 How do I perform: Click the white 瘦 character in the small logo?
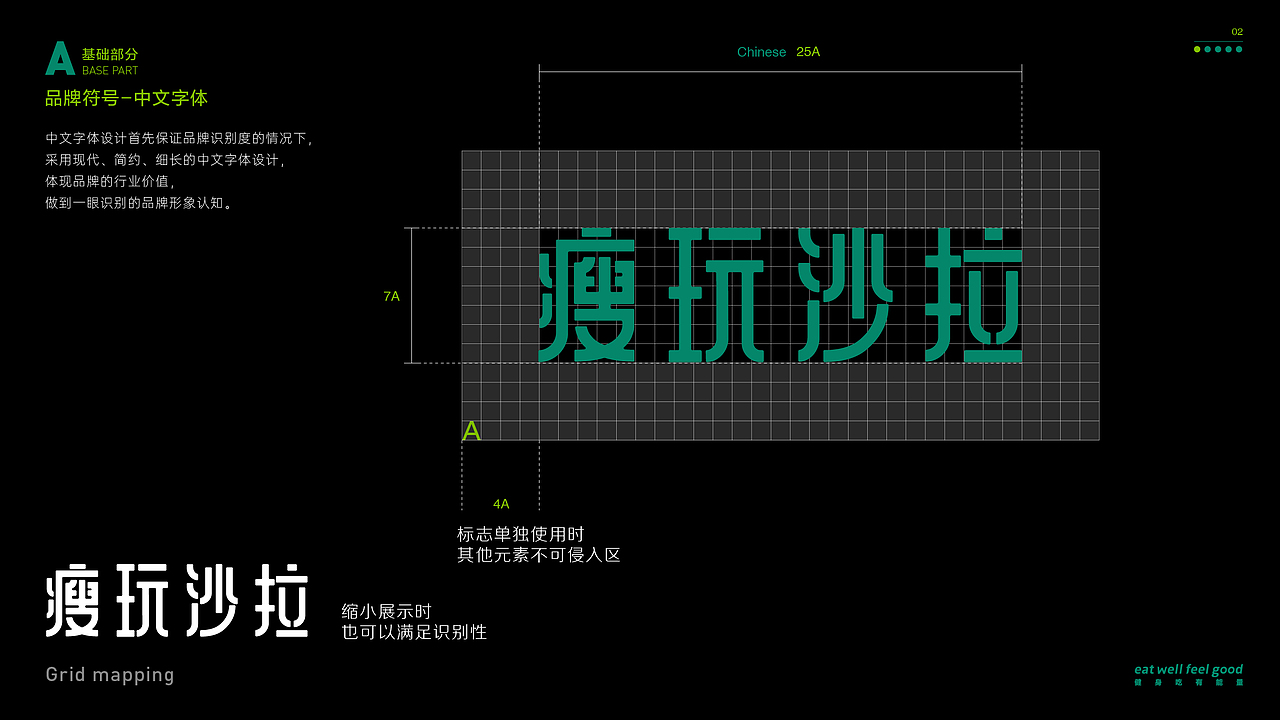pyautogui.click(x=75, y=600)
